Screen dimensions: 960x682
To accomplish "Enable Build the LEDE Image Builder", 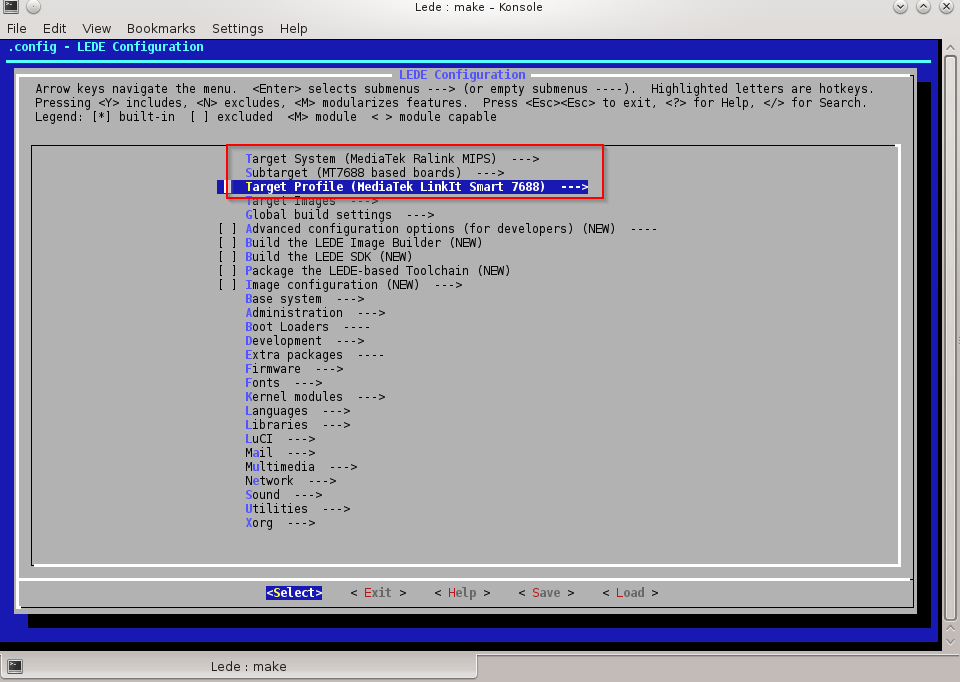I will click(228, 243).
